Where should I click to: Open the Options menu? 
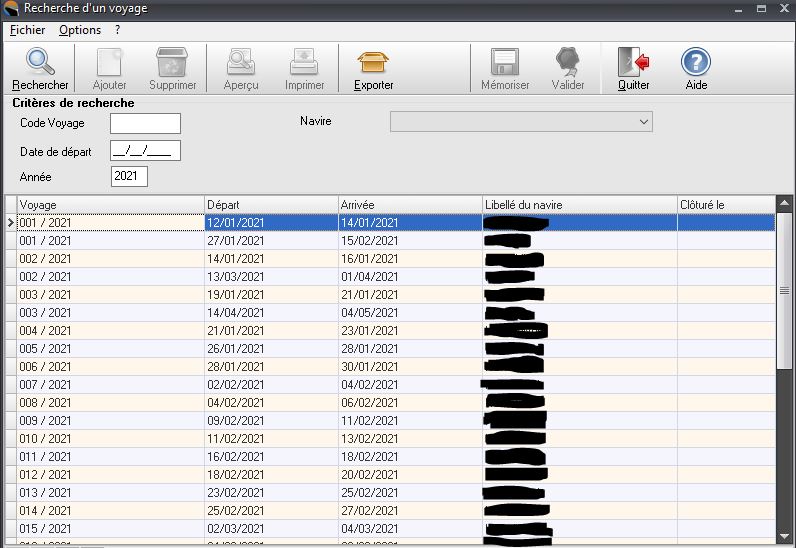[80, 30]
